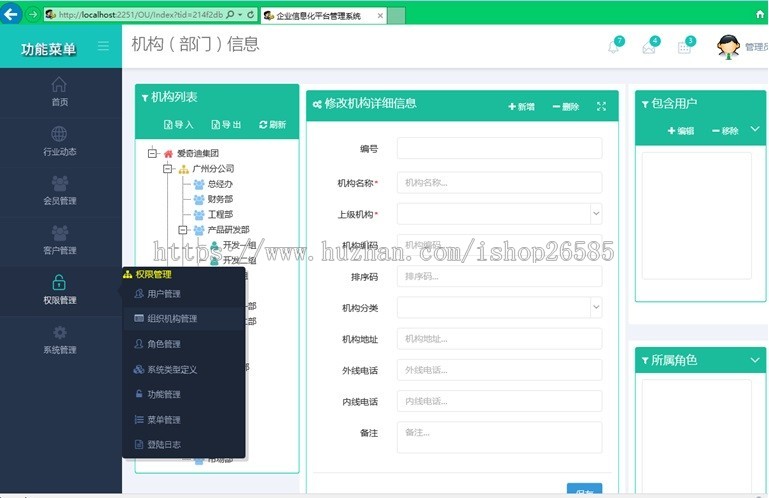Click the administrator avatar picture
The image size is (769, 498).
(x=728, y=47)
